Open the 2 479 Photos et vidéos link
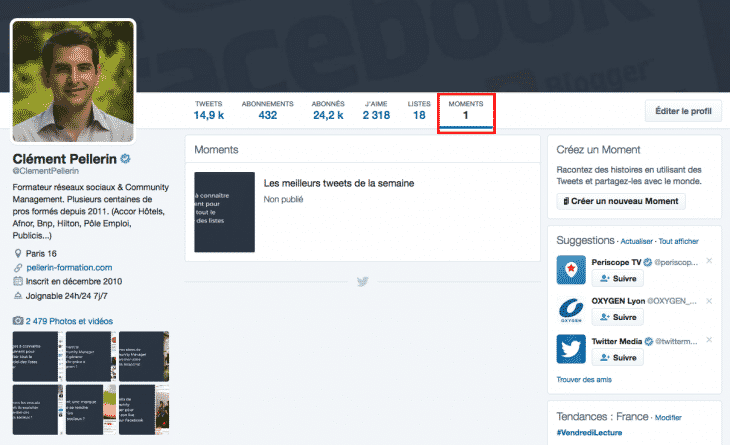This screenshot has height=445, width=730. click(69, 321)
